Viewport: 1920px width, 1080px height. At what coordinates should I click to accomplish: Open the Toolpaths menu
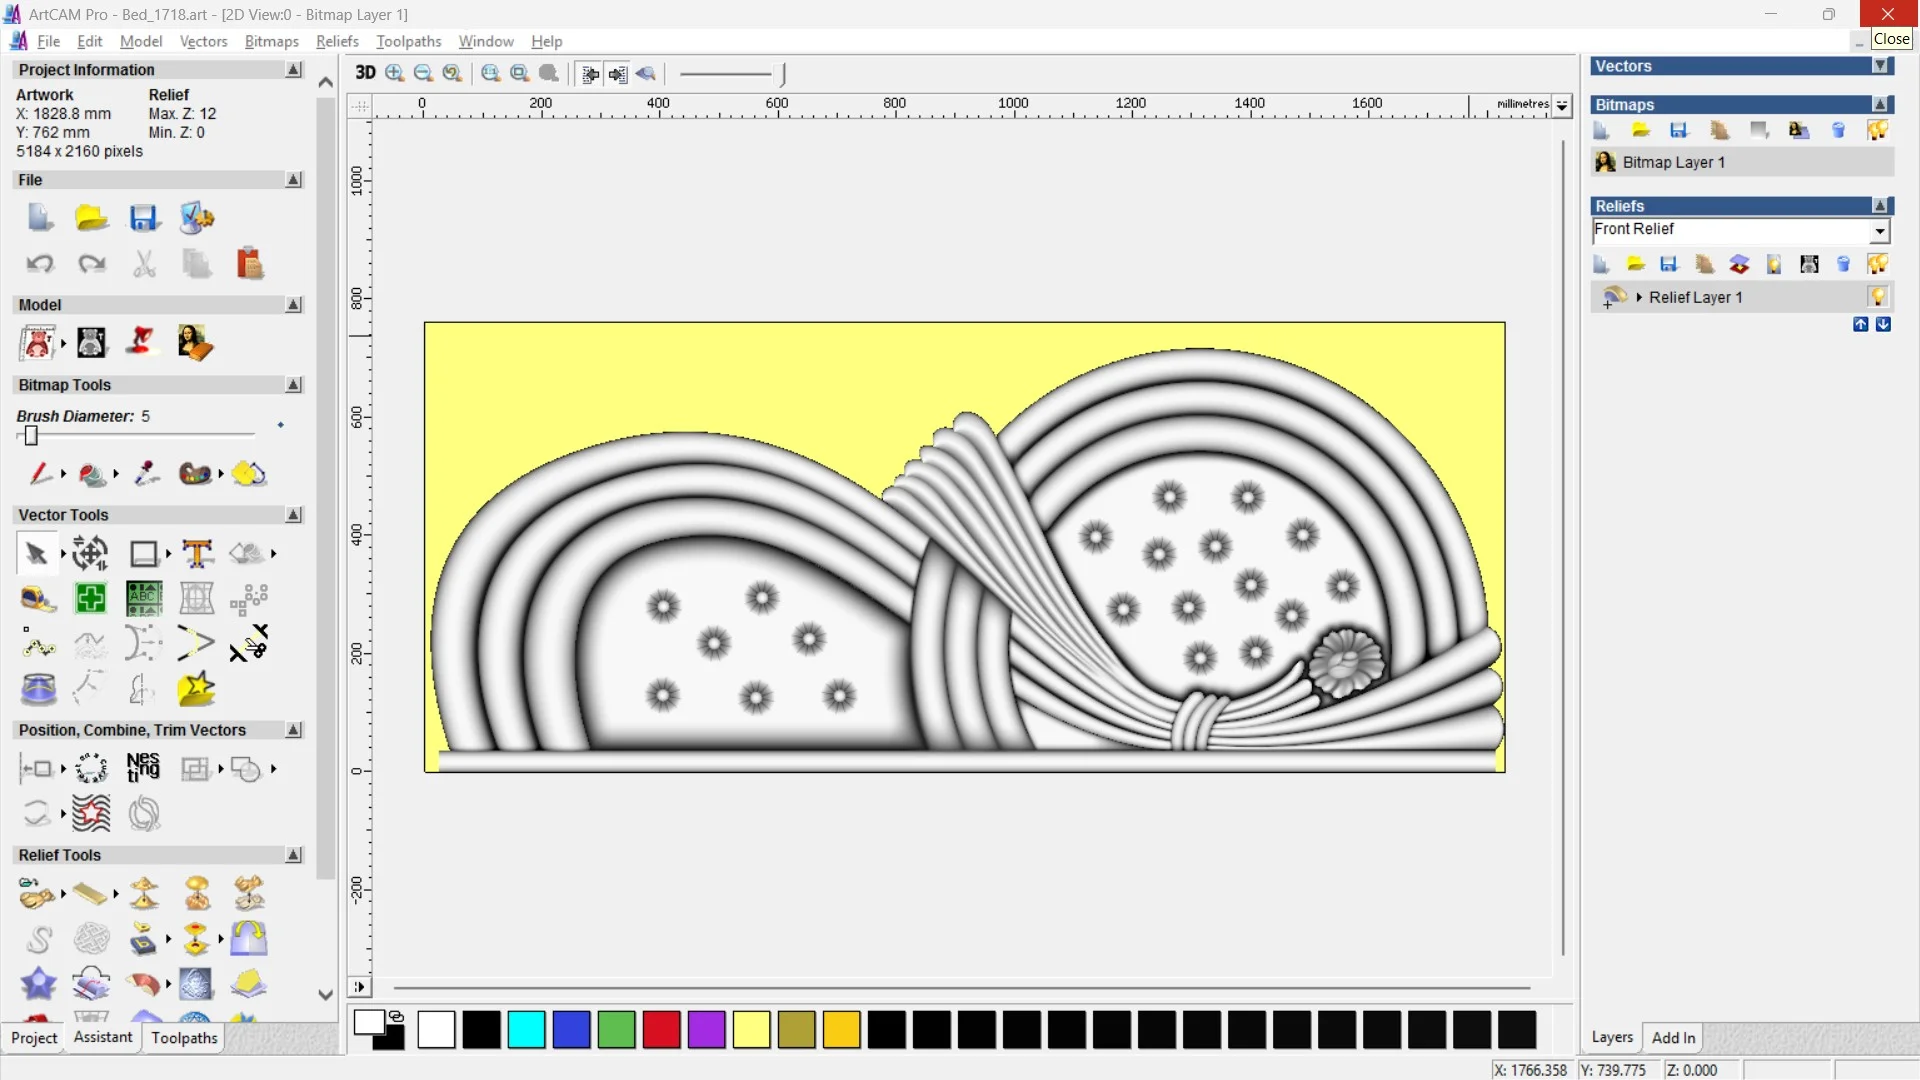coord(408,41)
